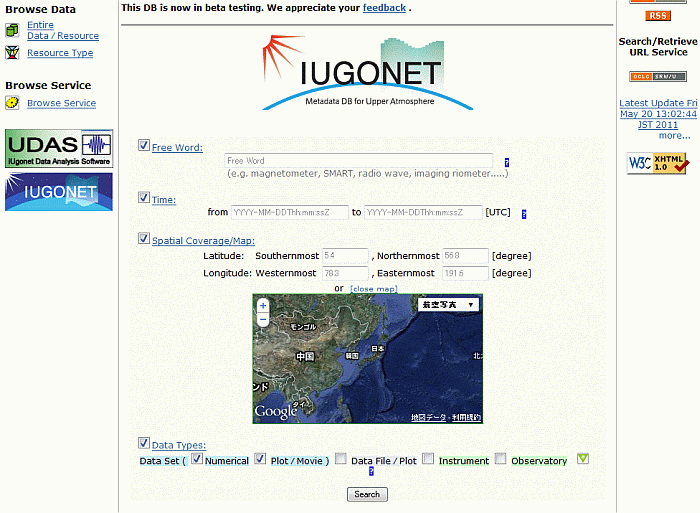Click the Resource Type filter icon
This screenshot has width=700, height=513.
pos(12,53)
